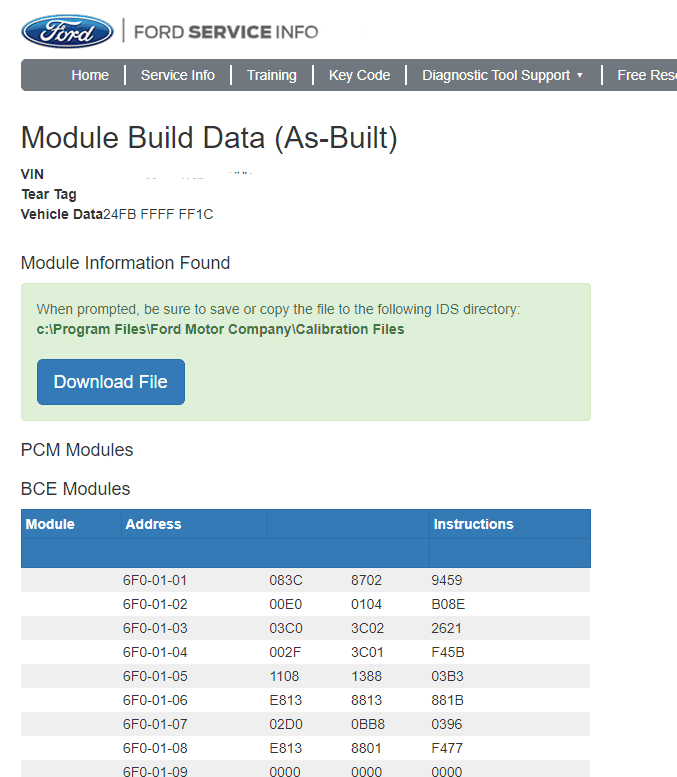
Task: Click value 1108 in 6F0-01-05 row
Action: point(284,676)
